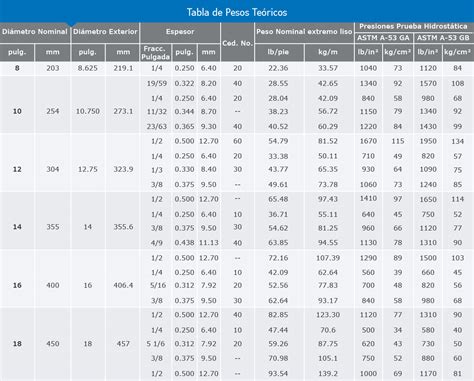This screenshot has width=474, height=381.
Task: Click the Fracc. Pulgada subheader
Action: click(155, 53)
